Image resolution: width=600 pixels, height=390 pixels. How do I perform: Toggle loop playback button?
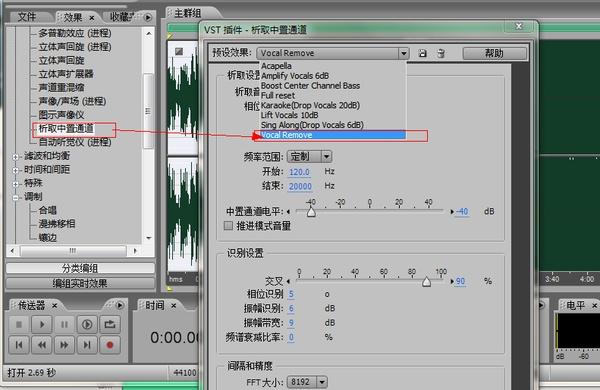pyautogui.click(x=110, y=325)
